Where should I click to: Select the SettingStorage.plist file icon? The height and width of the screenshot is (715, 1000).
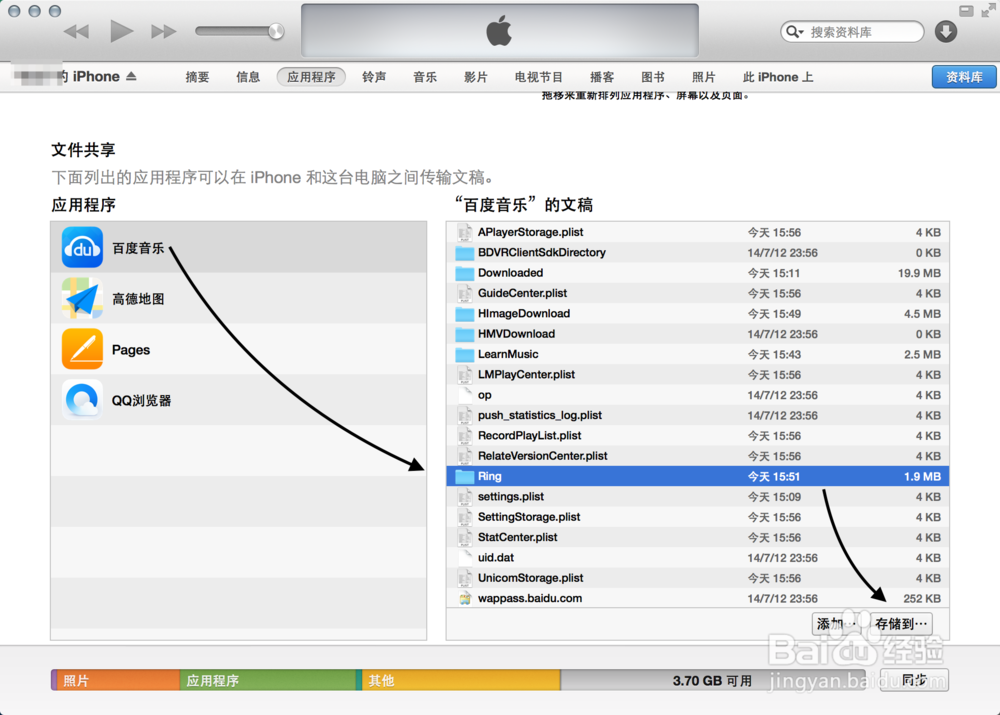[465, 517]
